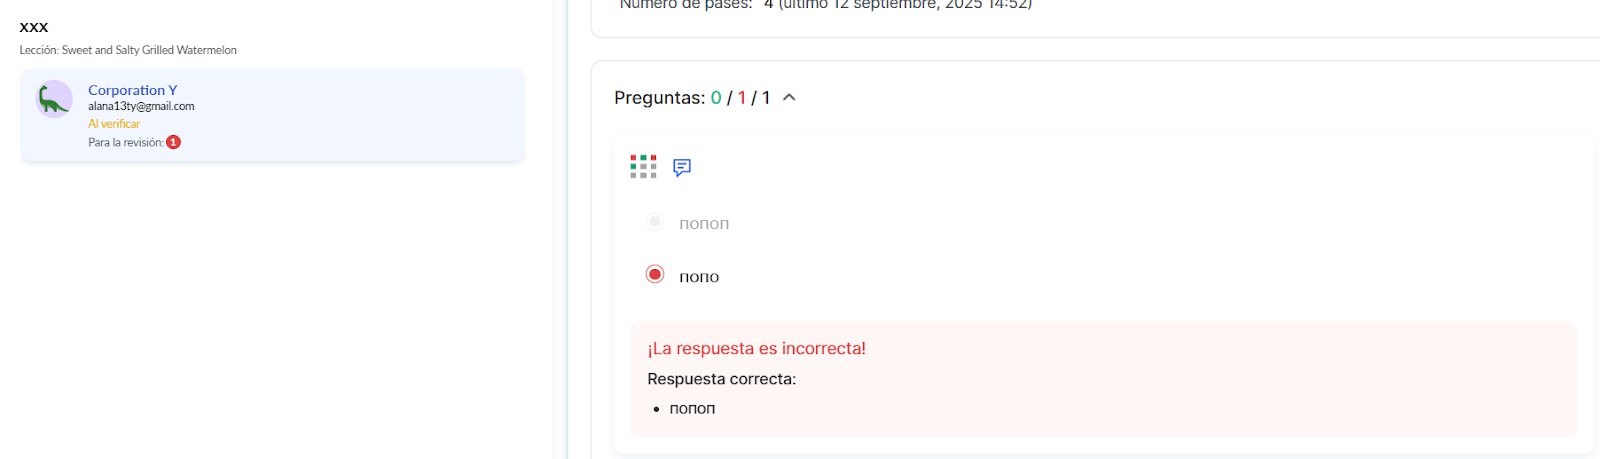Open the question comment icon

682,167
